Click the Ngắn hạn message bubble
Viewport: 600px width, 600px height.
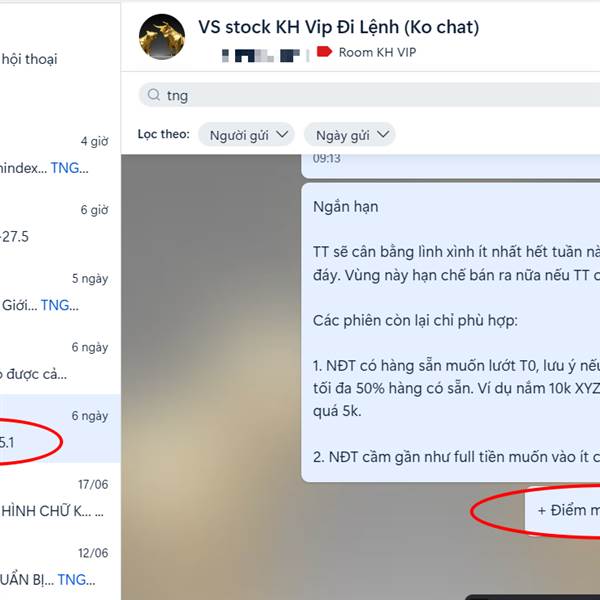point(450,332)
